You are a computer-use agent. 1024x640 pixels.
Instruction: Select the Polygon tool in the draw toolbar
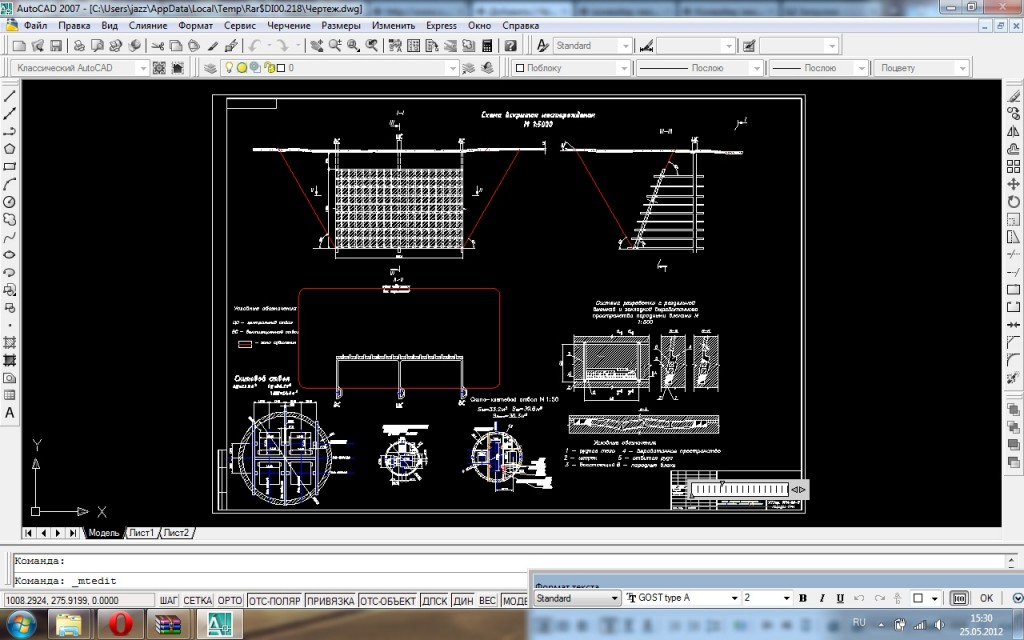(x=10, y=149)
